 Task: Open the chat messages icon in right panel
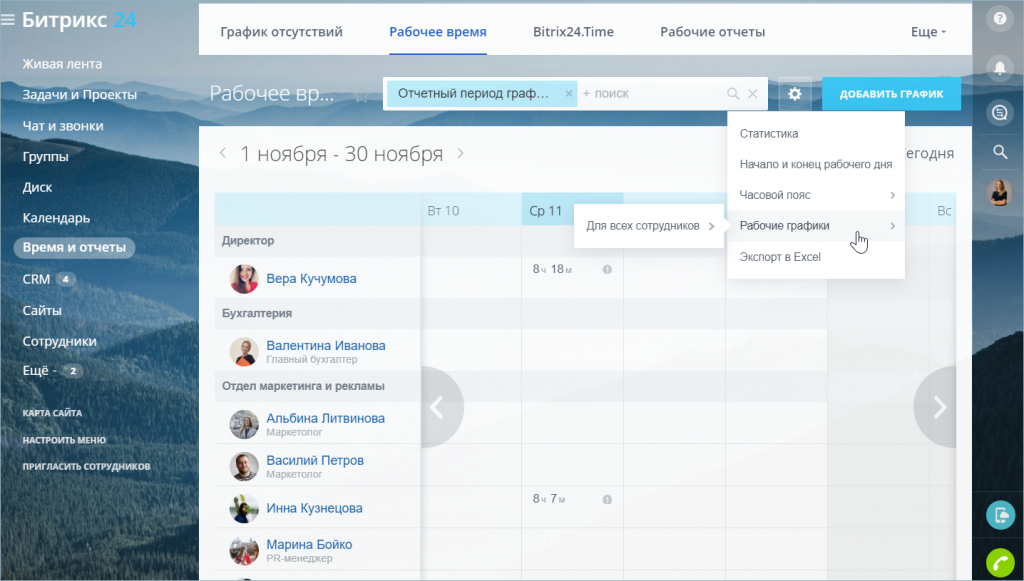(x=999, y=113)
